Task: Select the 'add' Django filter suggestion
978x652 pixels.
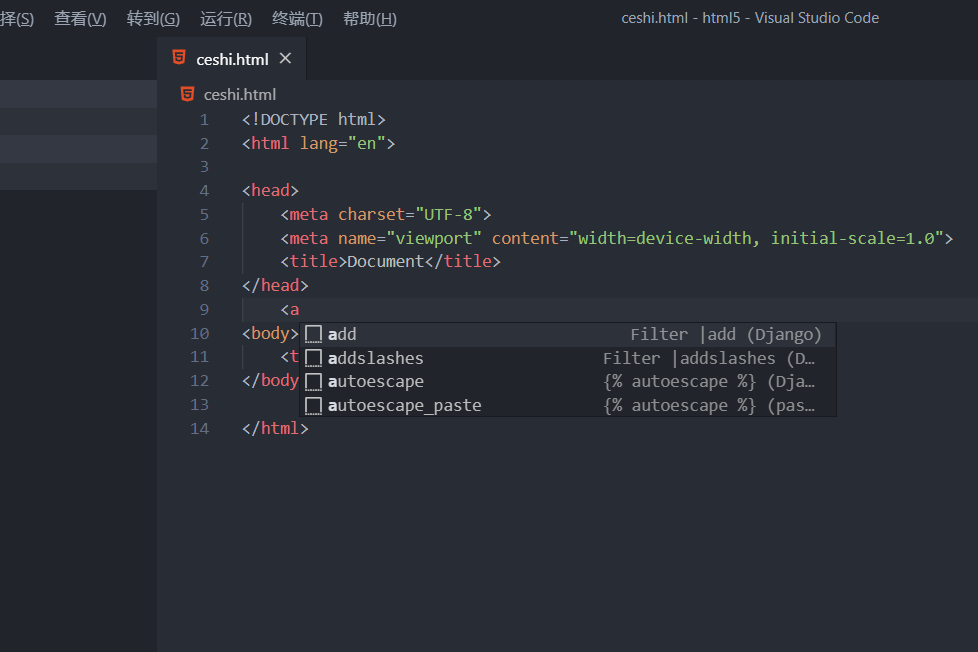Action: pos(568,334)
